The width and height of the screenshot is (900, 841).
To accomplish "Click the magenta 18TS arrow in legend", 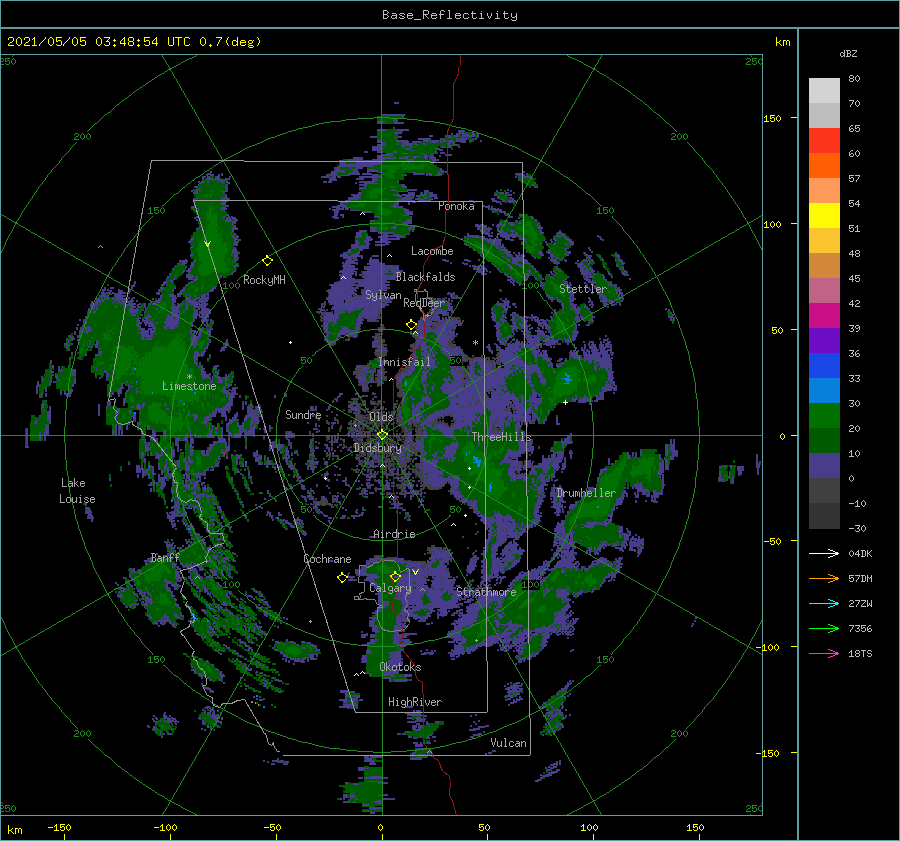I will pyautogui.click(x=824, y=653).
